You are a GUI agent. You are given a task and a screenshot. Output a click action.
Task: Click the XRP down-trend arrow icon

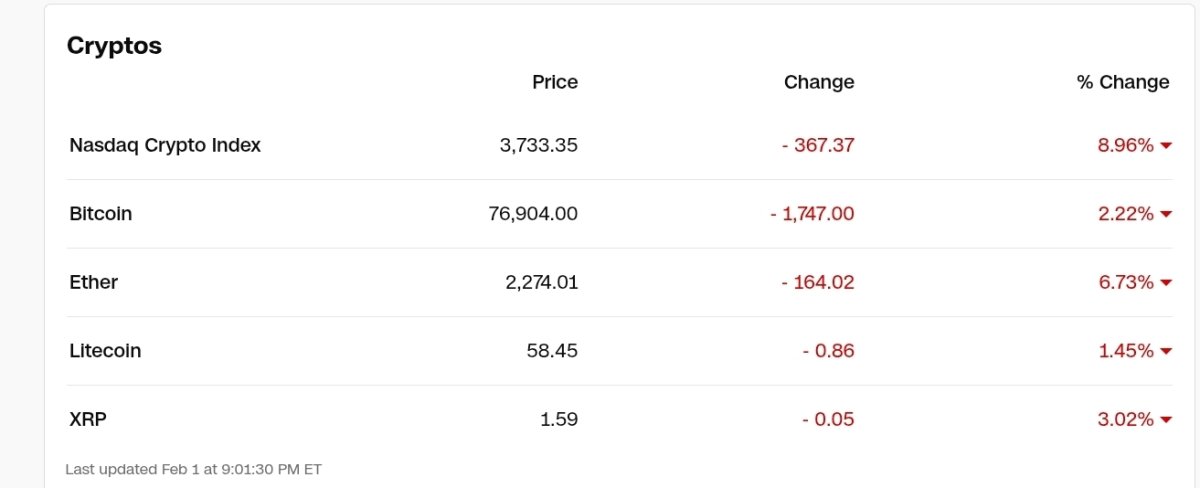pyautogui.click(x=1165, y=420)
